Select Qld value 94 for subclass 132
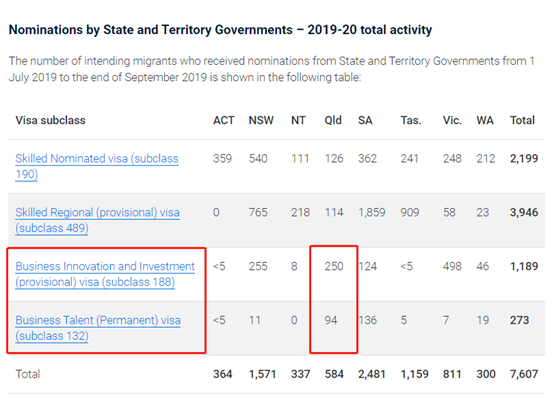 (331, 320)
